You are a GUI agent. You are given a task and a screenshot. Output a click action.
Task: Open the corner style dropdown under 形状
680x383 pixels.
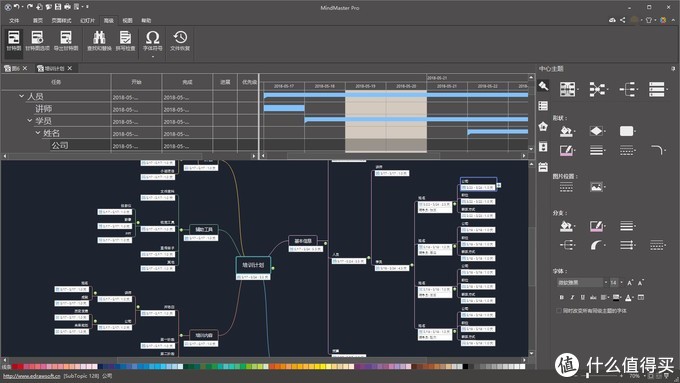click(x=658, y=150)
